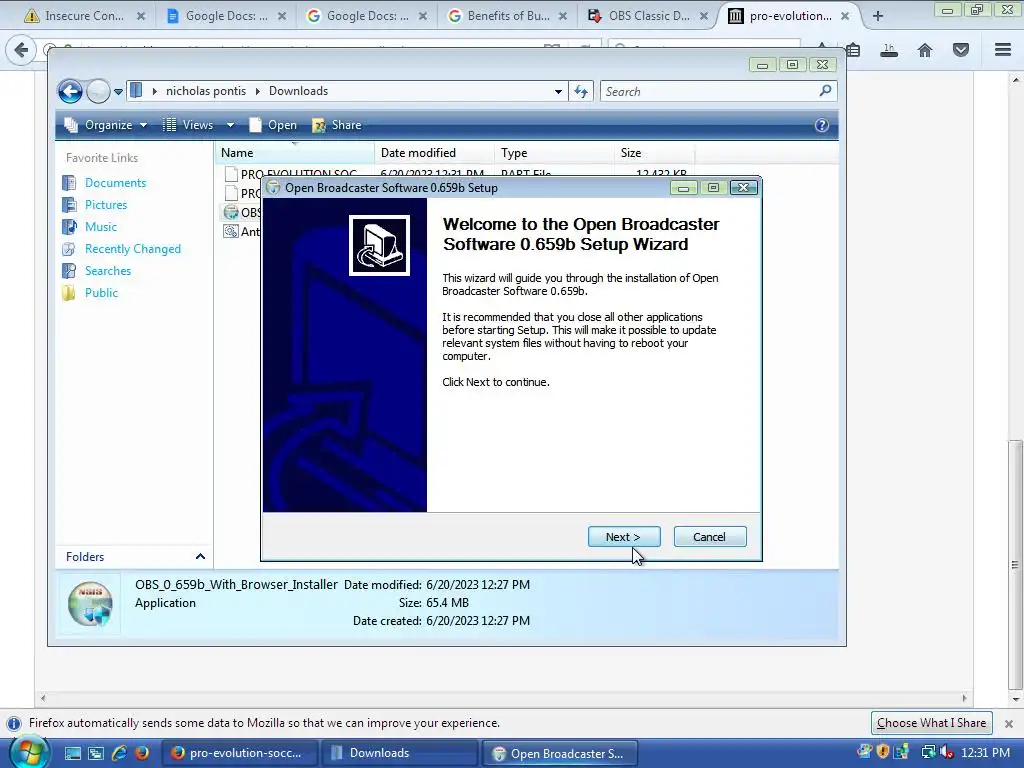Viewport: 1024px width, 768px height.
Task: Switch to the 'Insecure Con...' Firefox tab
Action: [85, 16]
